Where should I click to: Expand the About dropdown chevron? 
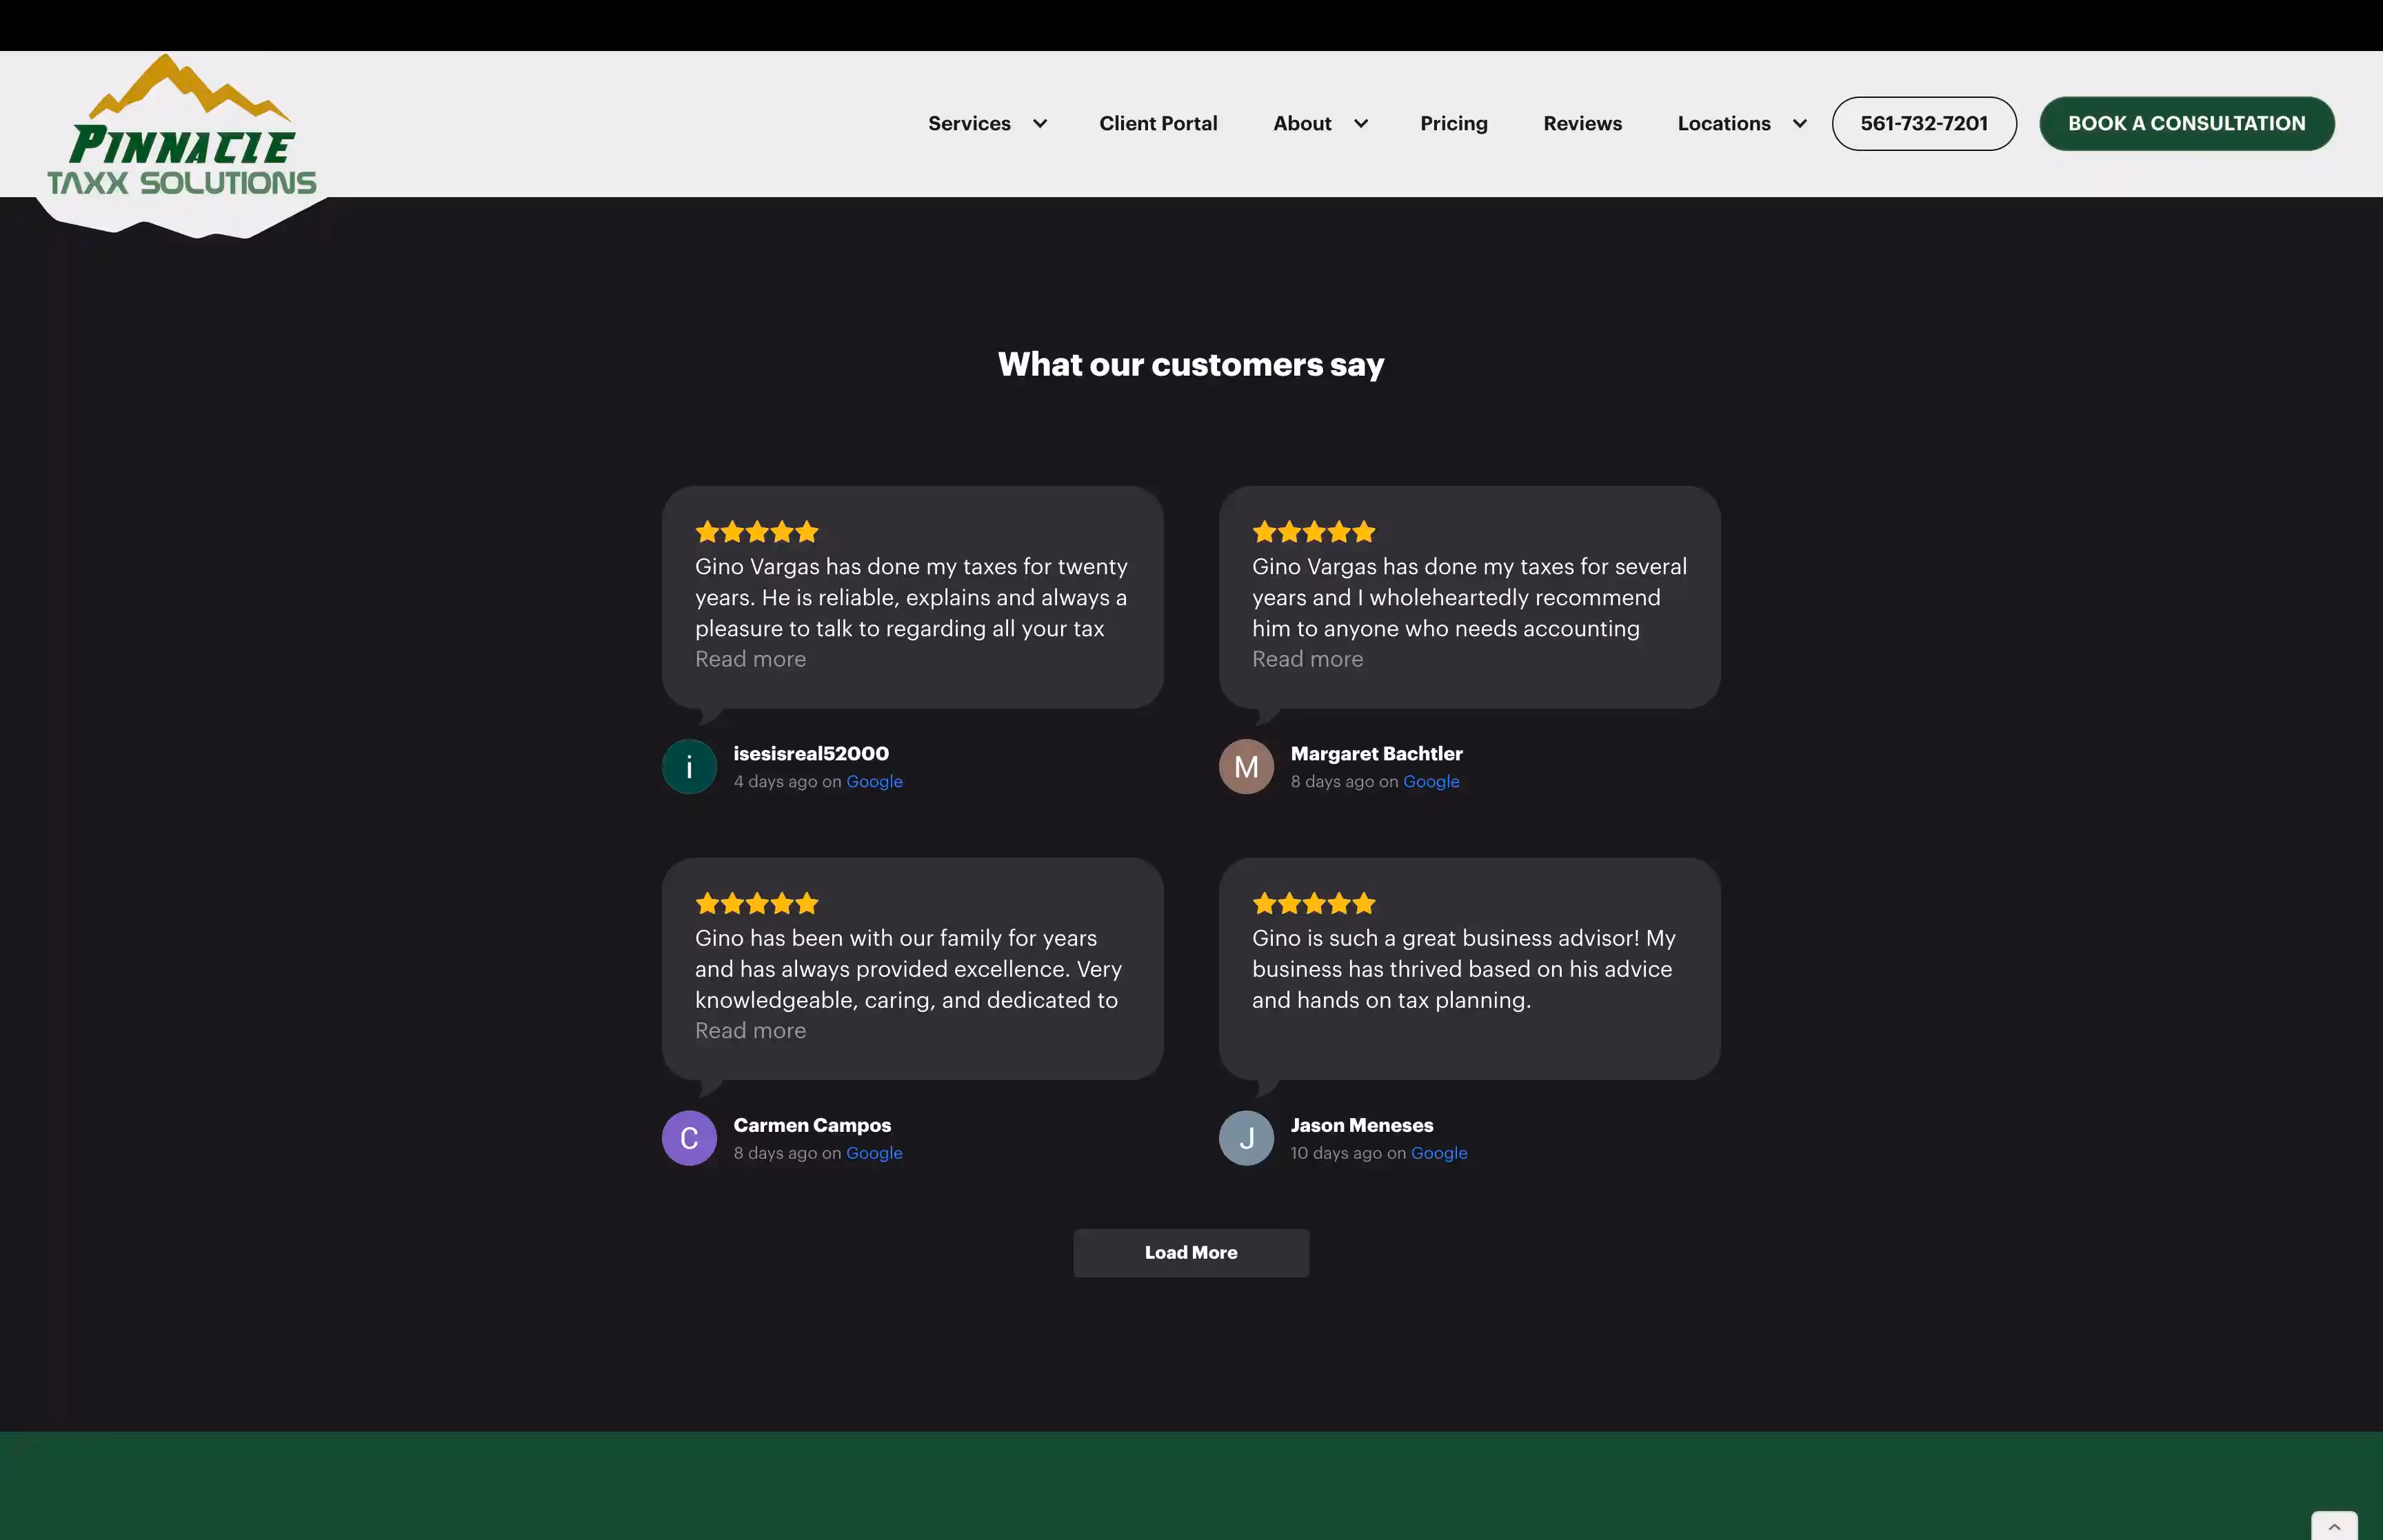coord(1361,124)
